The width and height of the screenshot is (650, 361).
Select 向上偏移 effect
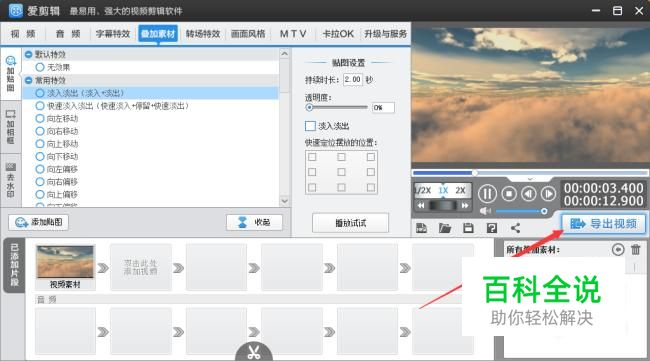[40, 194]
